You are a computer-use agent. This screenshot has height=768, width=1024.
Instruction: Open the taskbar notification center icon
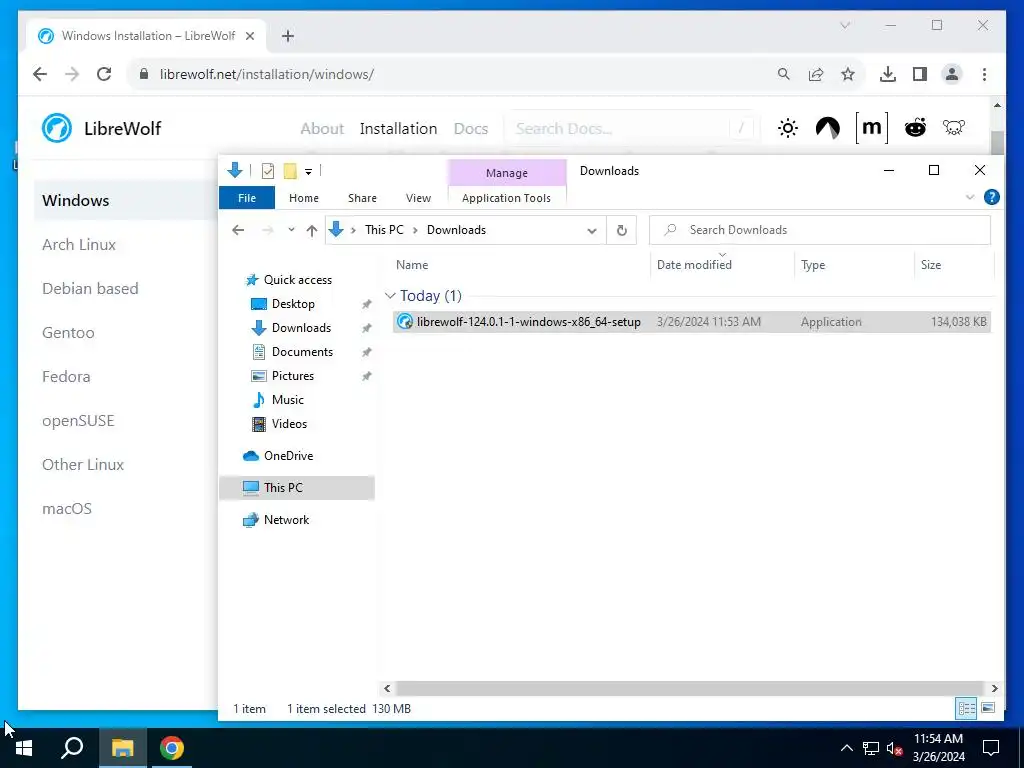pos(991,747)
